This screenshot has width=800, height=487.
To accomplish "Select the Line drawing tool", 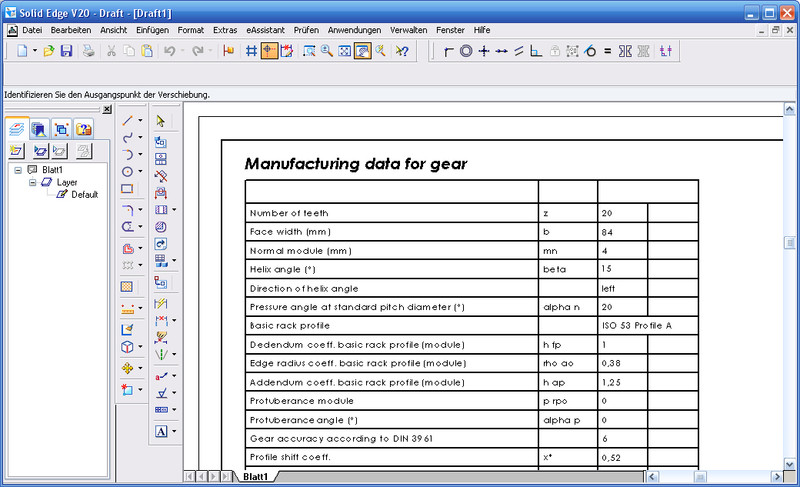I will pos(127,121).
